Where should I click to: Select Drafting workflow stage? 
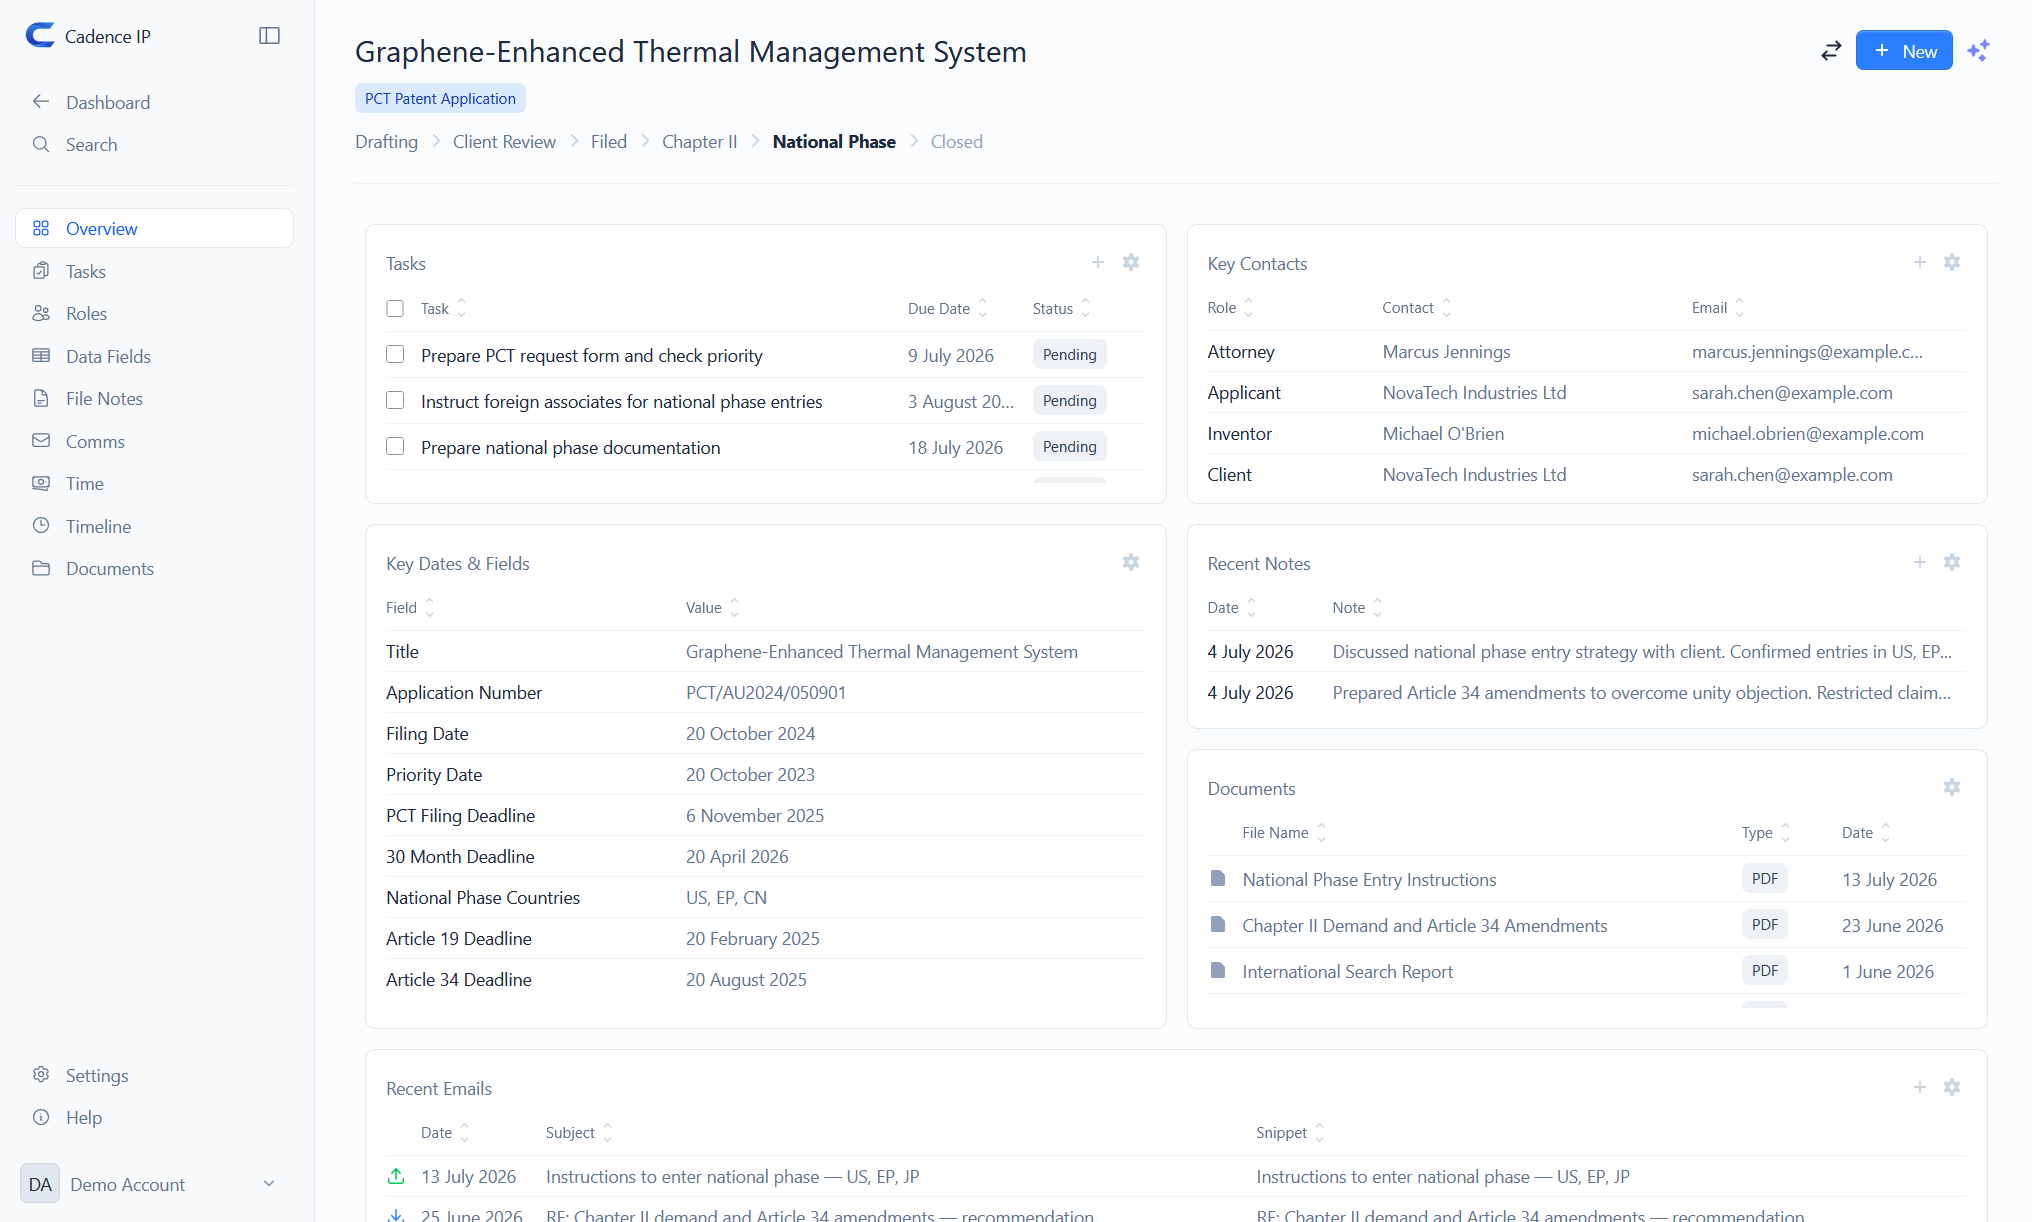click(x=386, y=141)
